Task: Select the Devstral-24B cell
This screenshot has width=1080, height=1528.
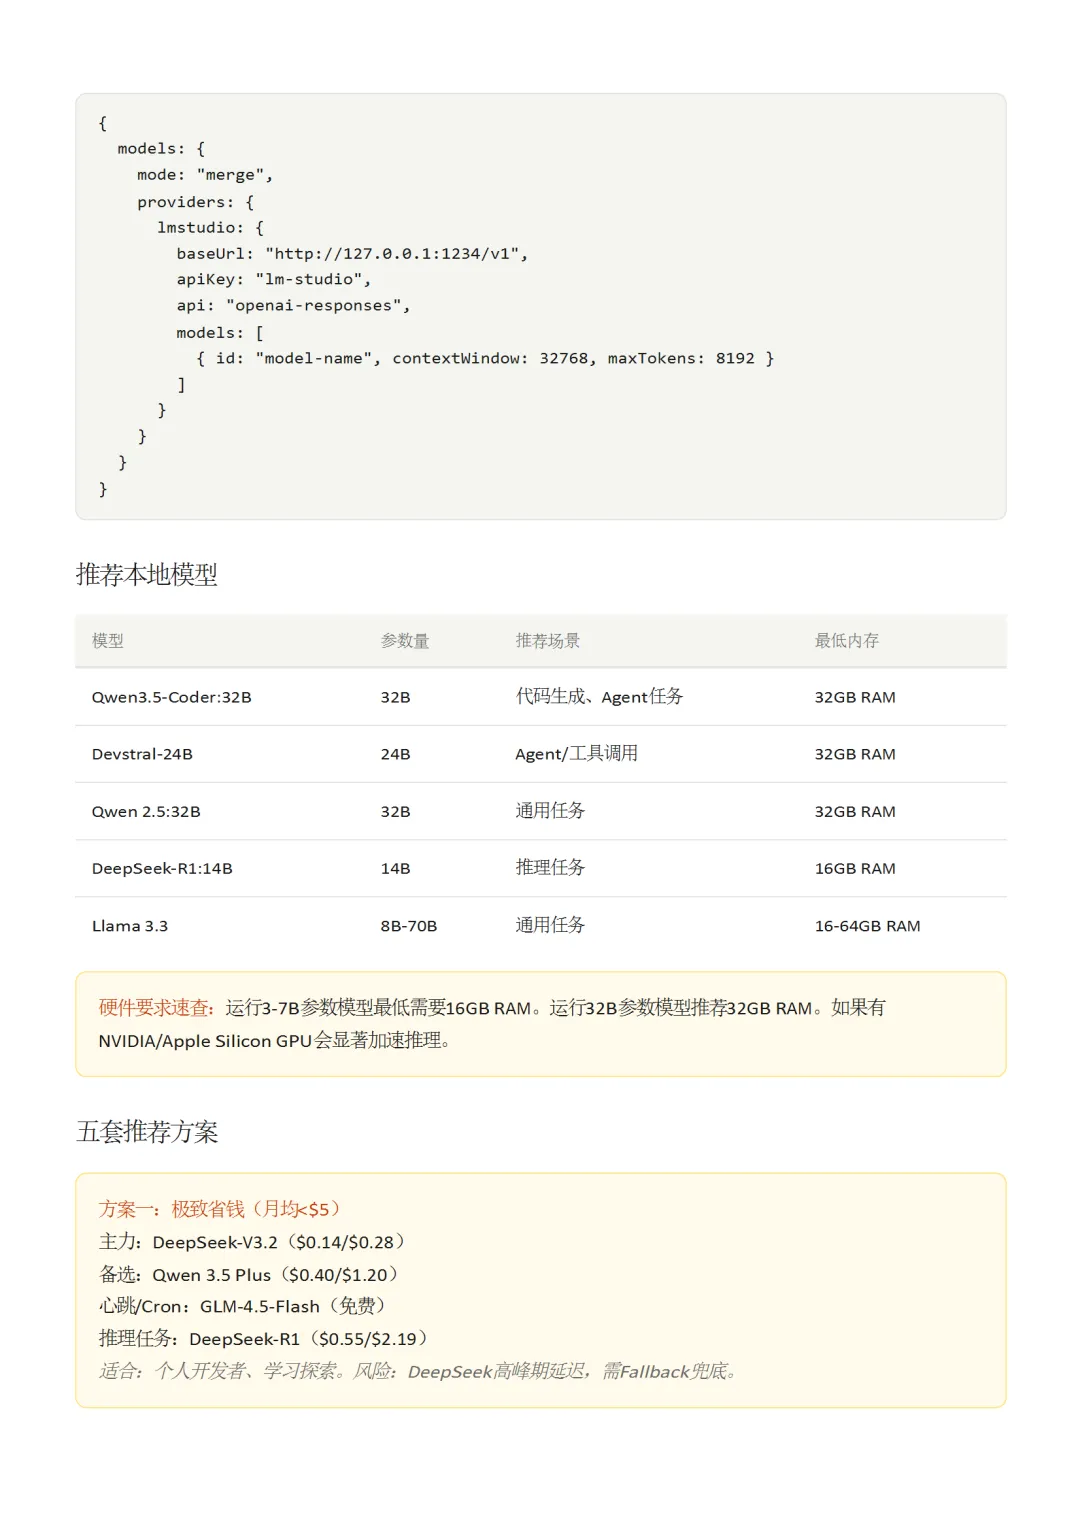Action: [x=142, y=754]
